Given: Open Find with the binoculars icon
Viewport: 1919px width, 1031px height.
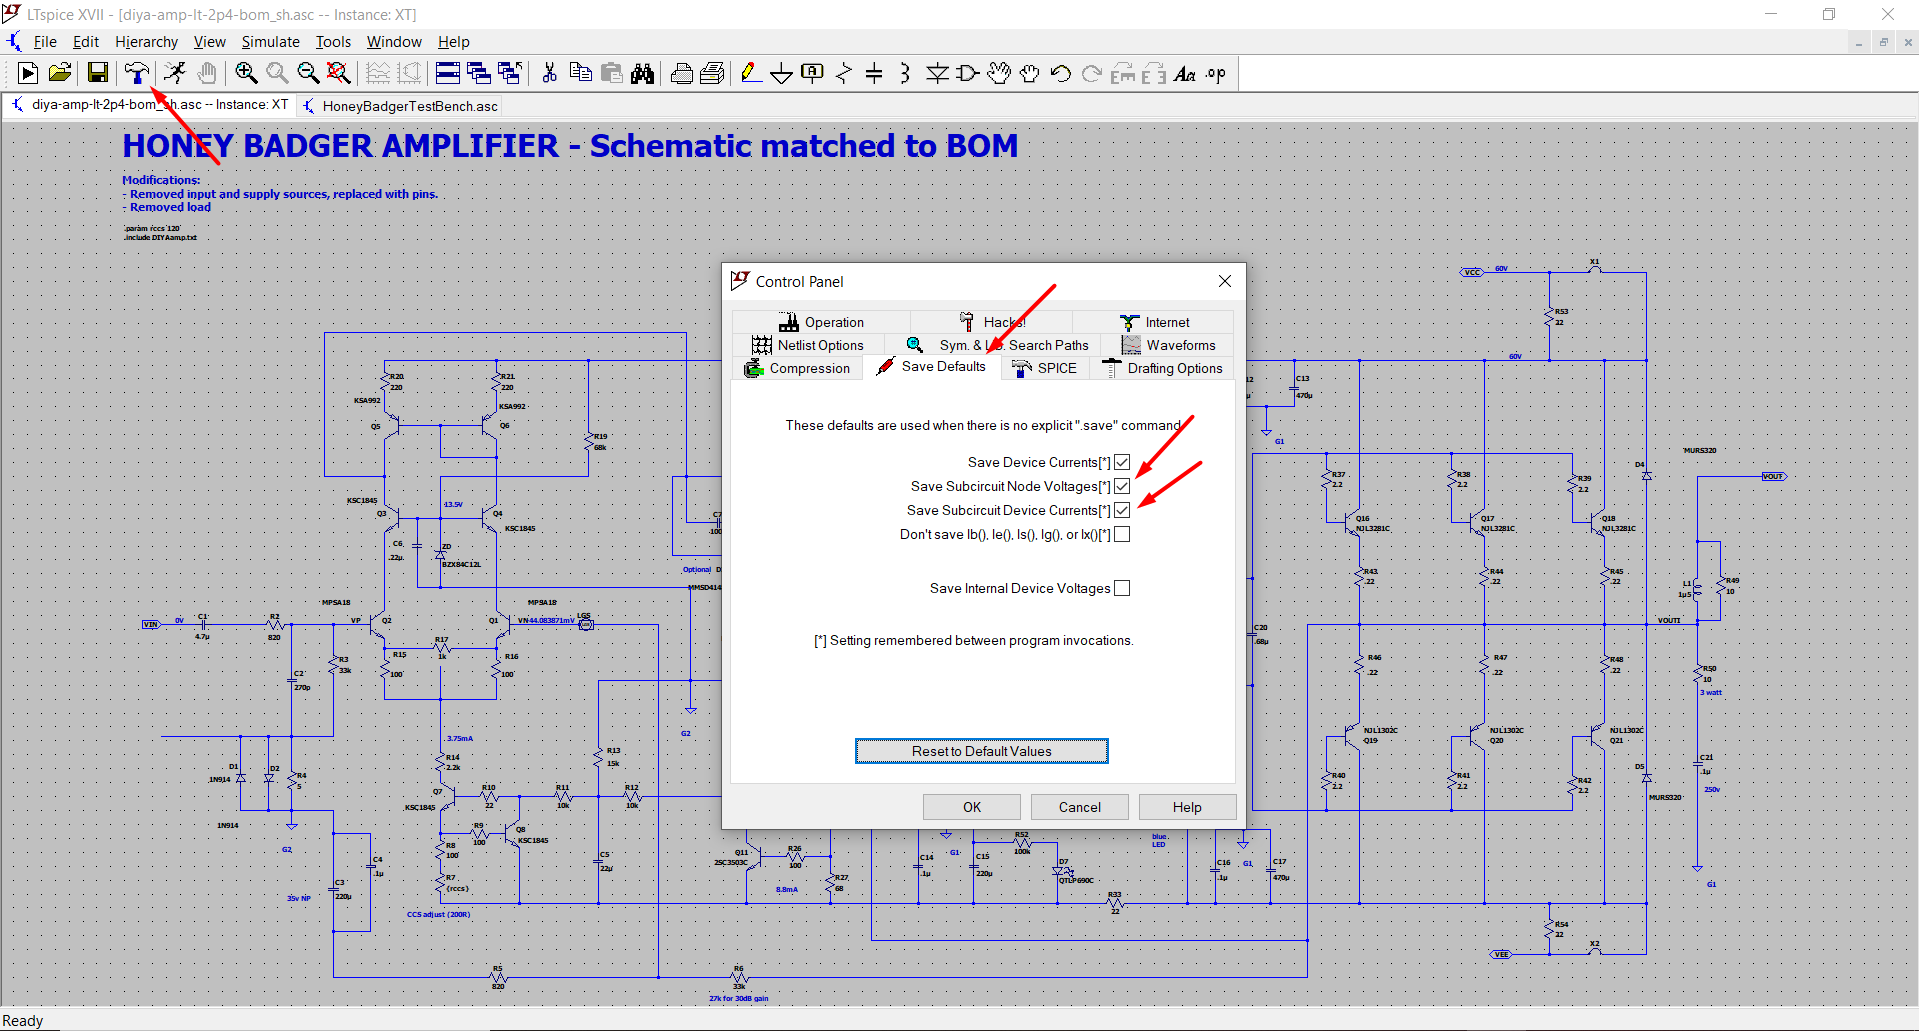Looking at the screenshot, I should click(x=642, y=73).
